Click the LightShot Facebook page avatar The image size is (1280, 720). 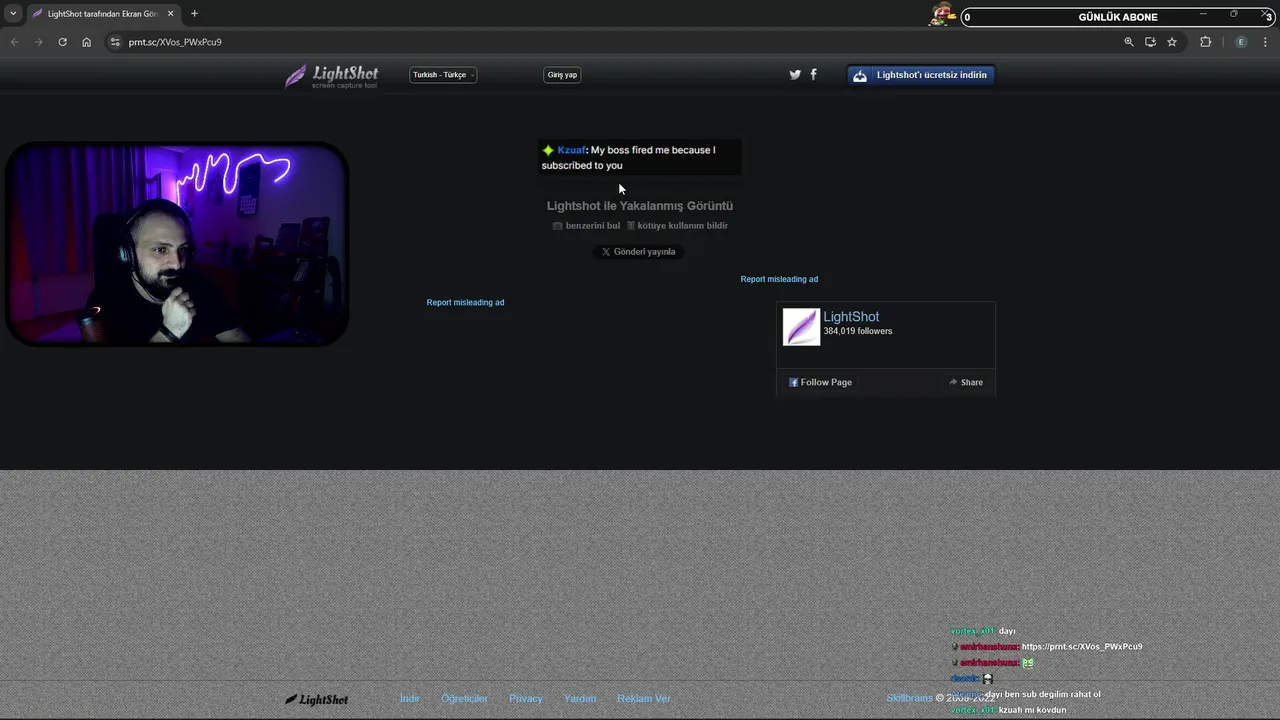coord(801,327)
